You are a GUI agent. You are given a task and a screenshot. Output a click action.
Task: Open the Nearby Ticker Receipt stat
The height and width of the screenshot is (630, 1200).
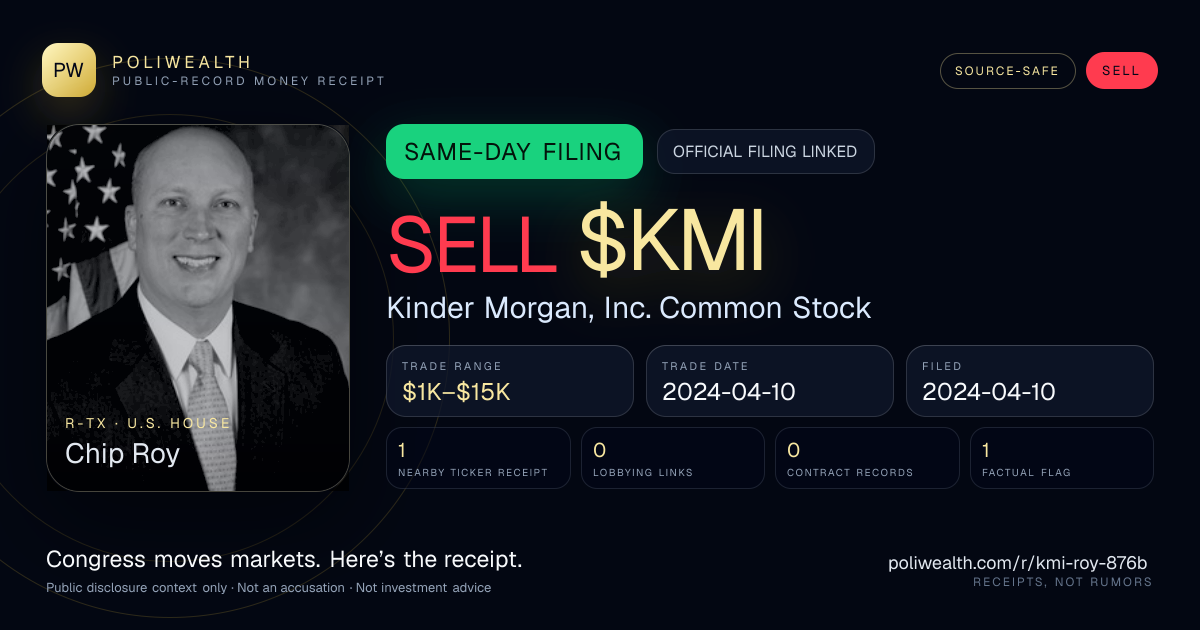tap(479, 458)
